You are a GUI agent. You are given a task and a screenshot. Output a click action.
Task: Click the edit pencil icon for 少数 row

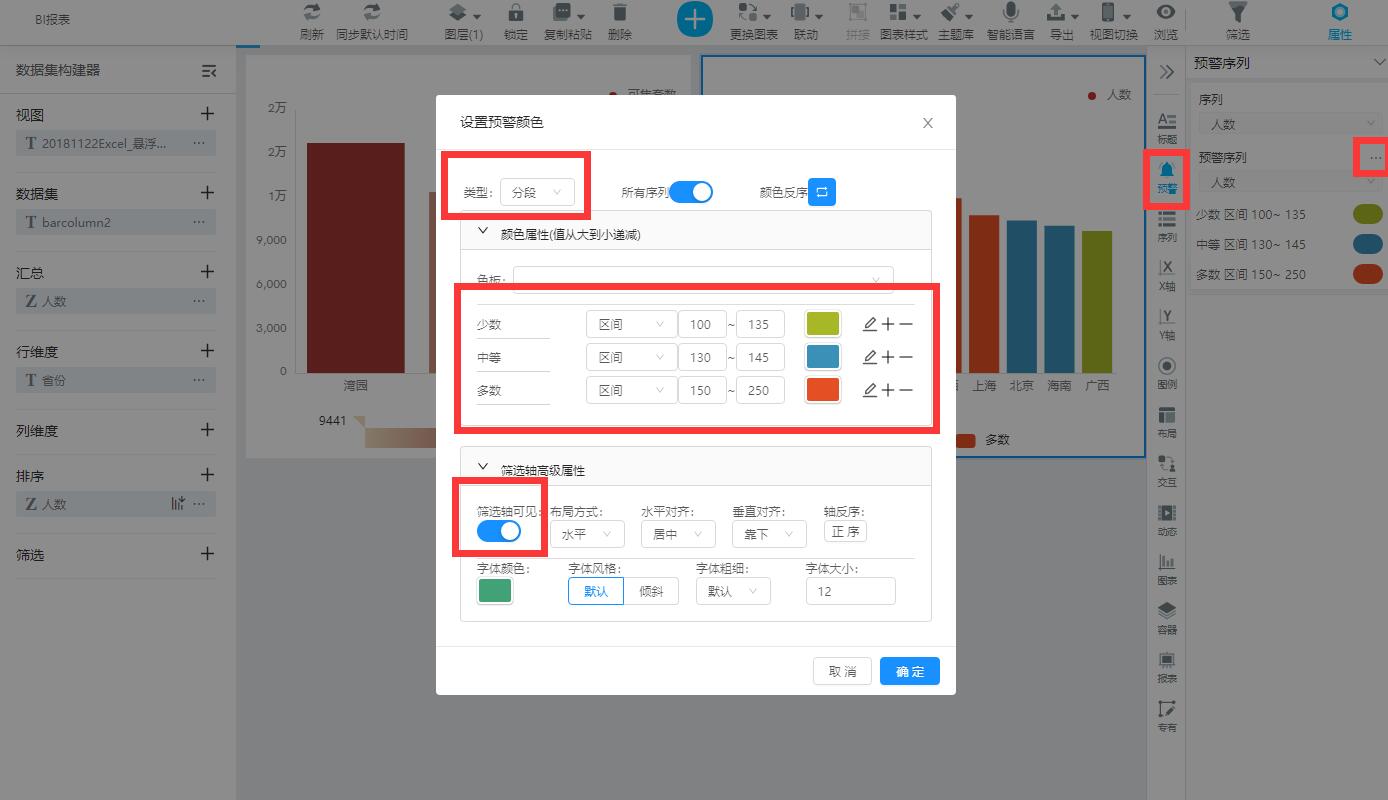click(870, 324)
